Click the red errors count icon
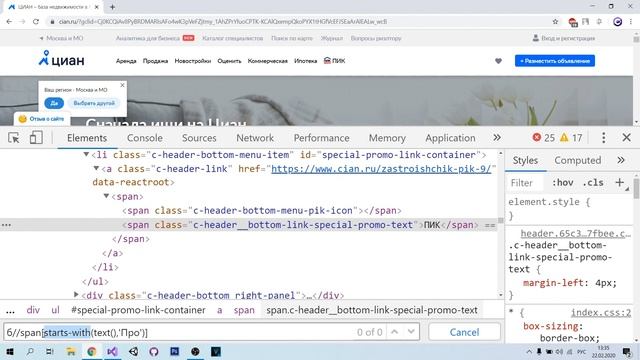 point(537,138)
